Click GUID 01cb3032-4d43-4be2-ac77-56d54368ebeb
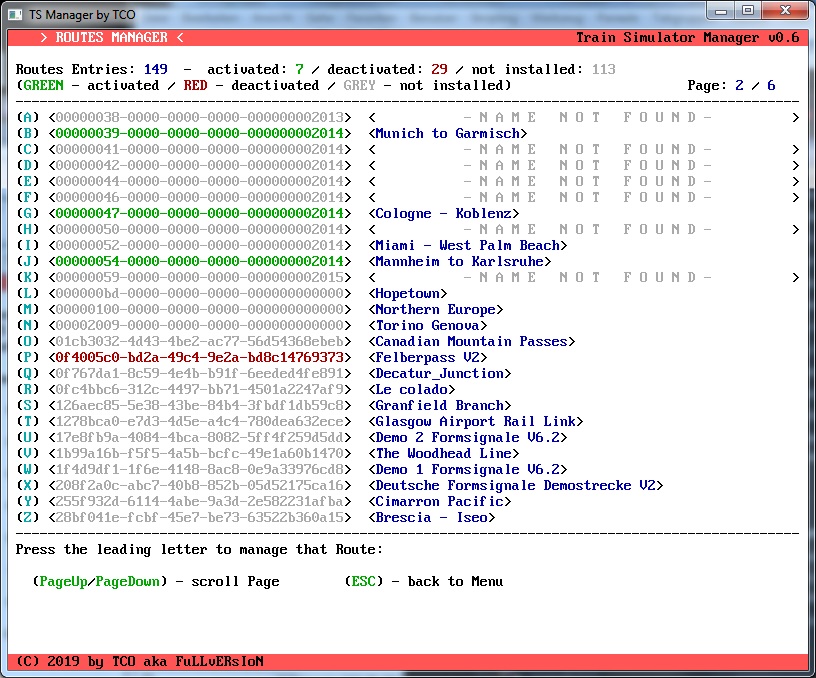 pyautogui.click(x=200, y=341)
